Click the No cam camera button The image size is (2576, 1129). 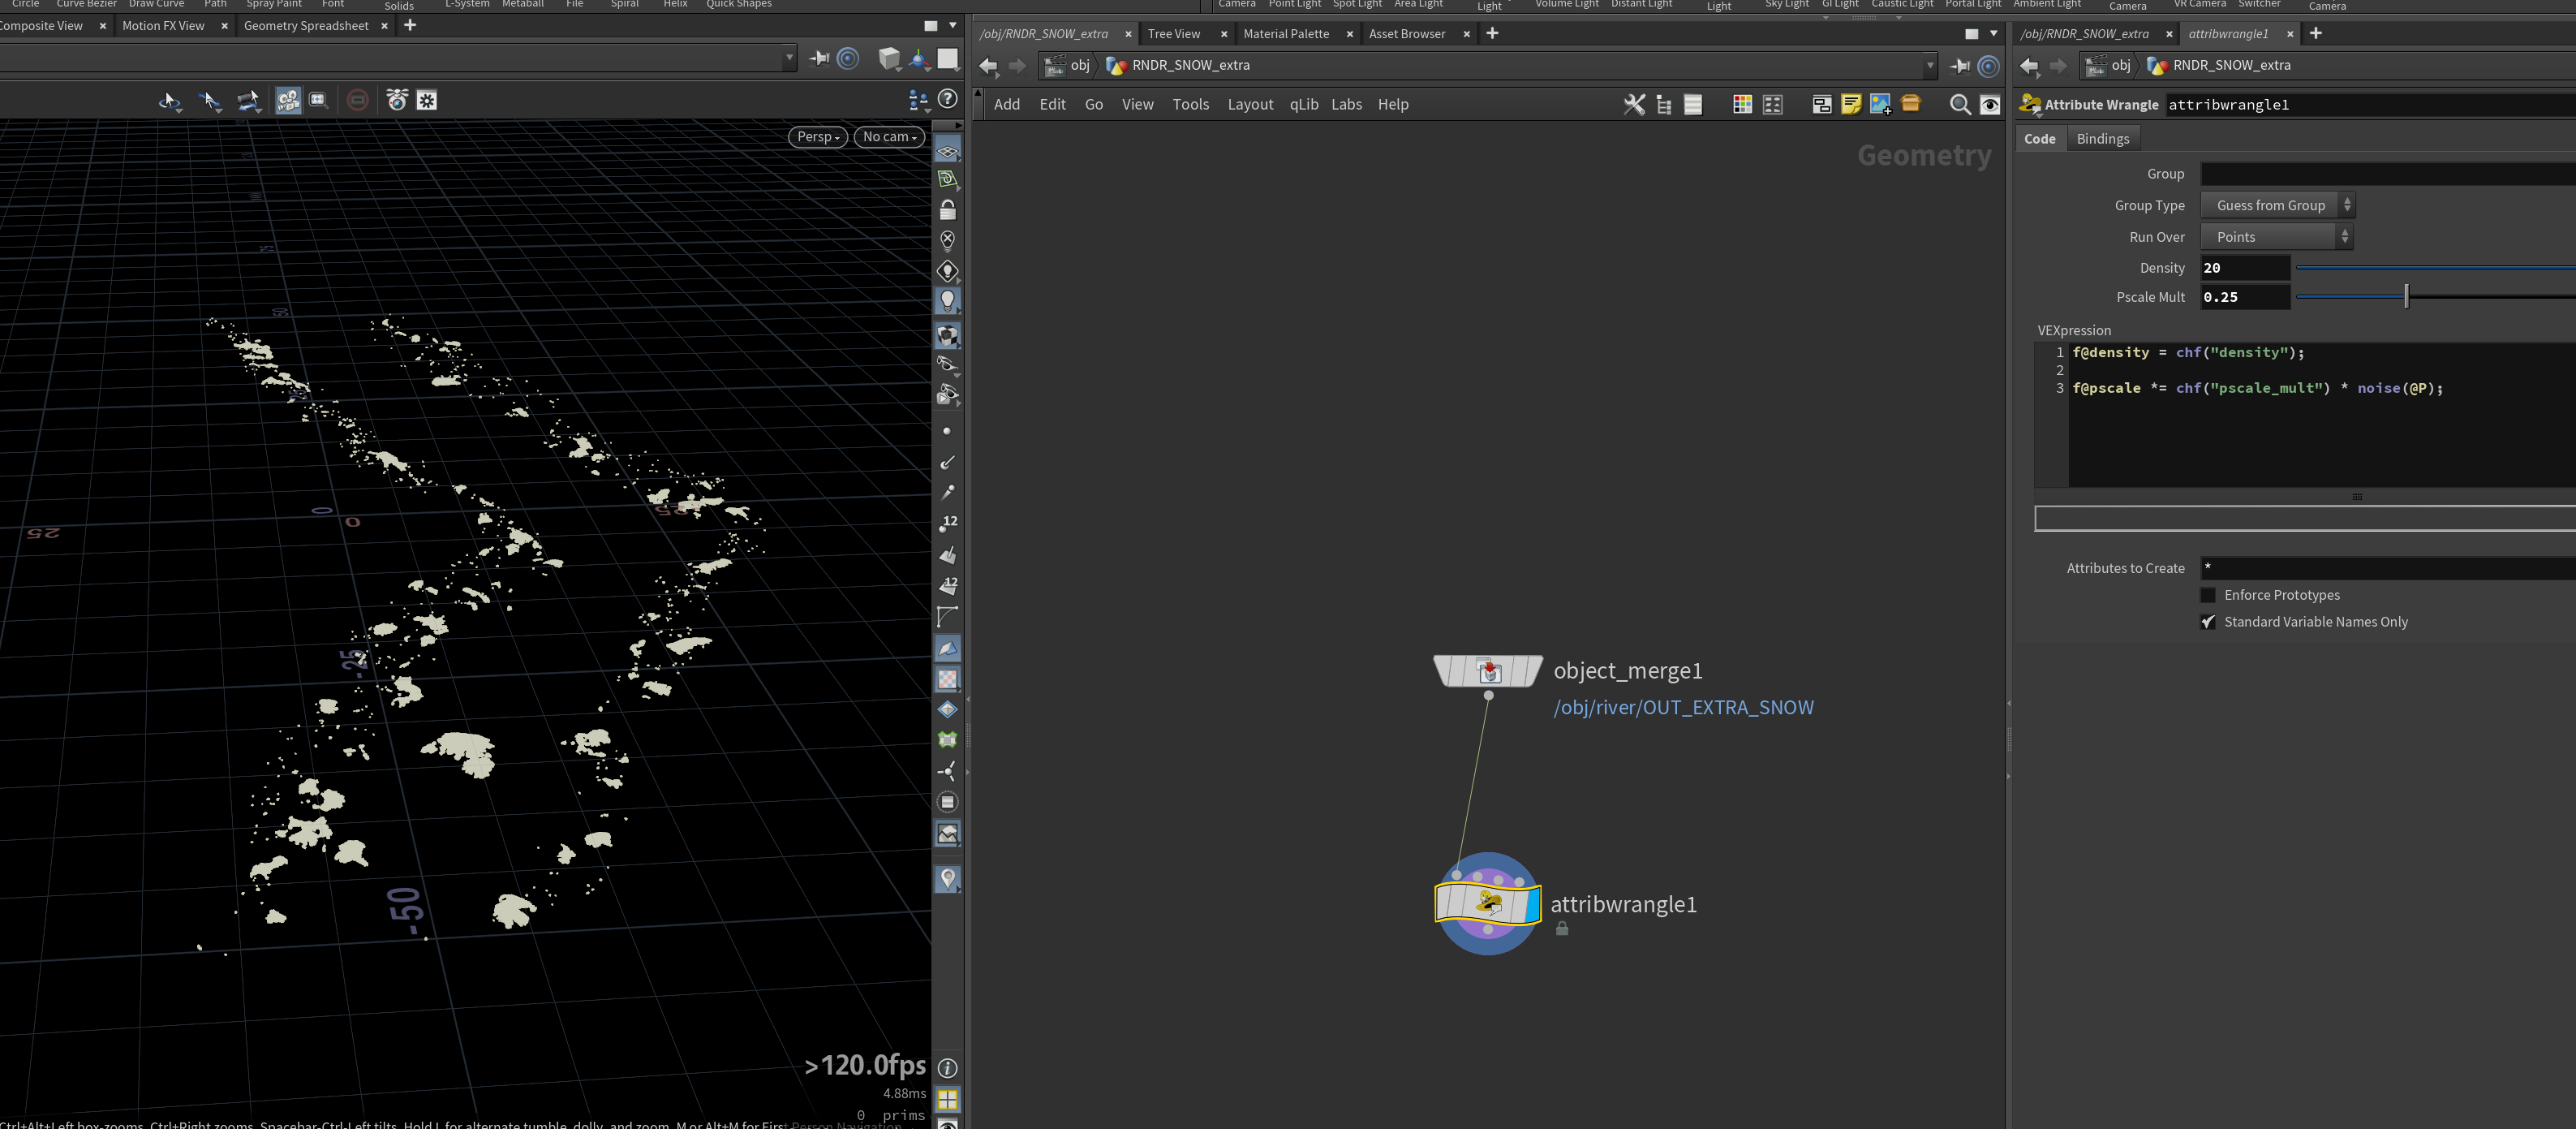889,137
